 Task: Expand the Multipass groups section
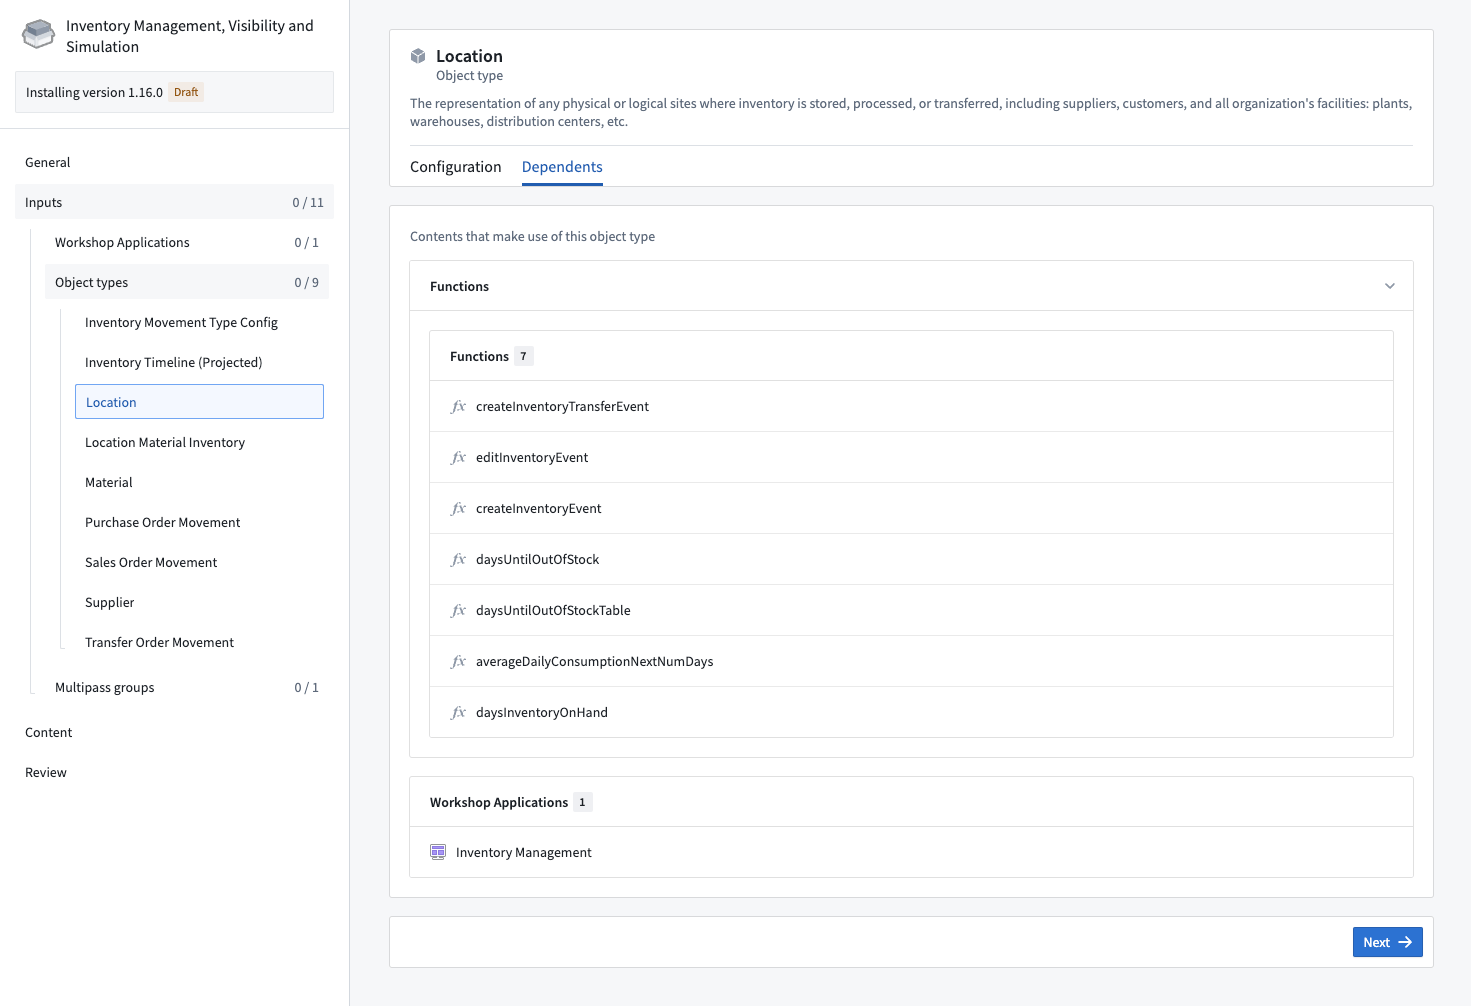coord(104,687)
